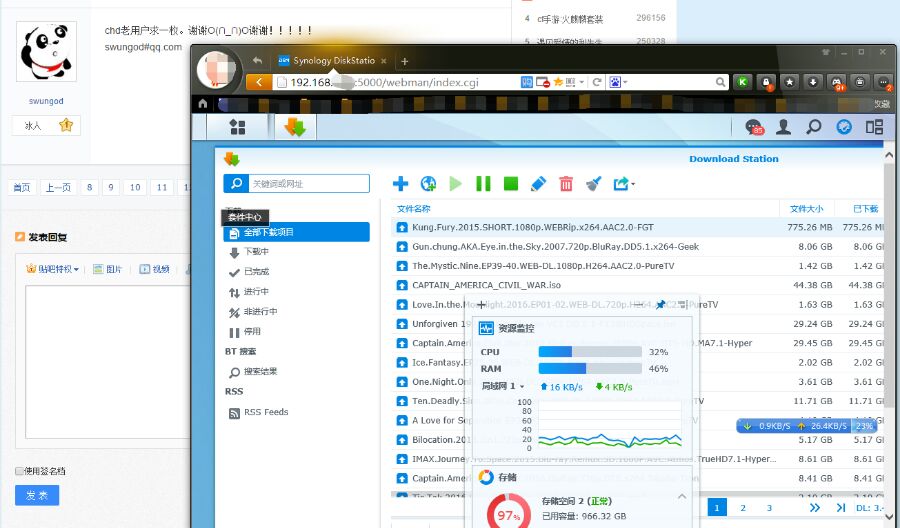Click the widget panel add plus icon

point(481,305)
